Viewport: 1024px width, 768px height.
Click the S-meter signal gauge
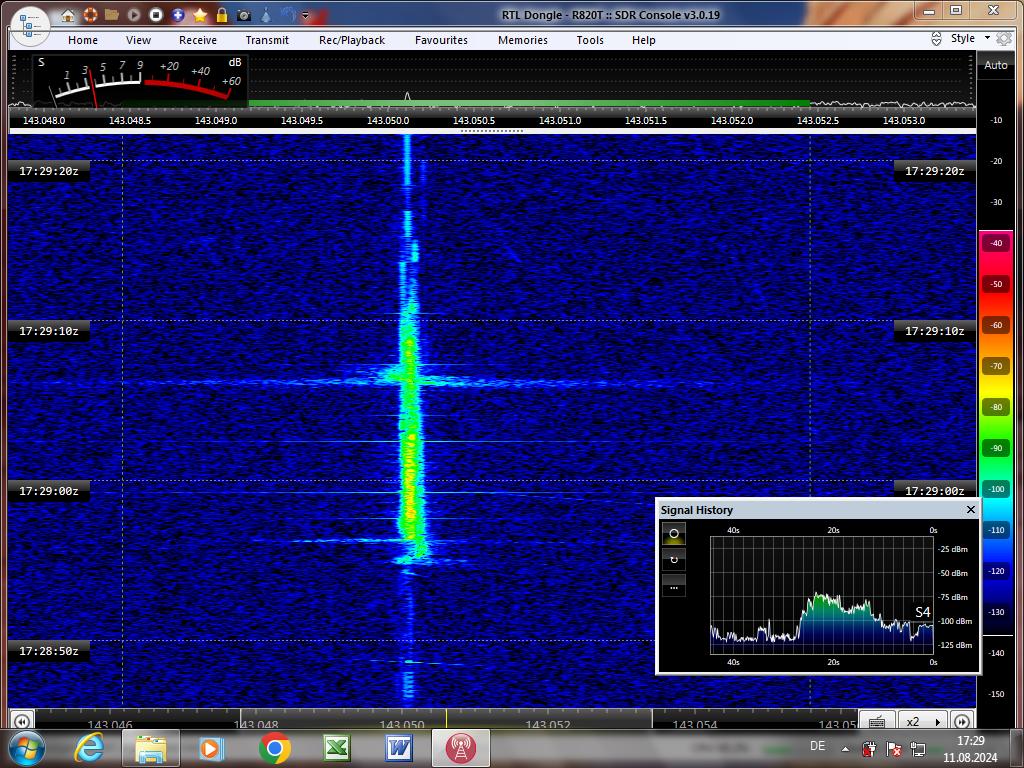[x=140, y=80]
